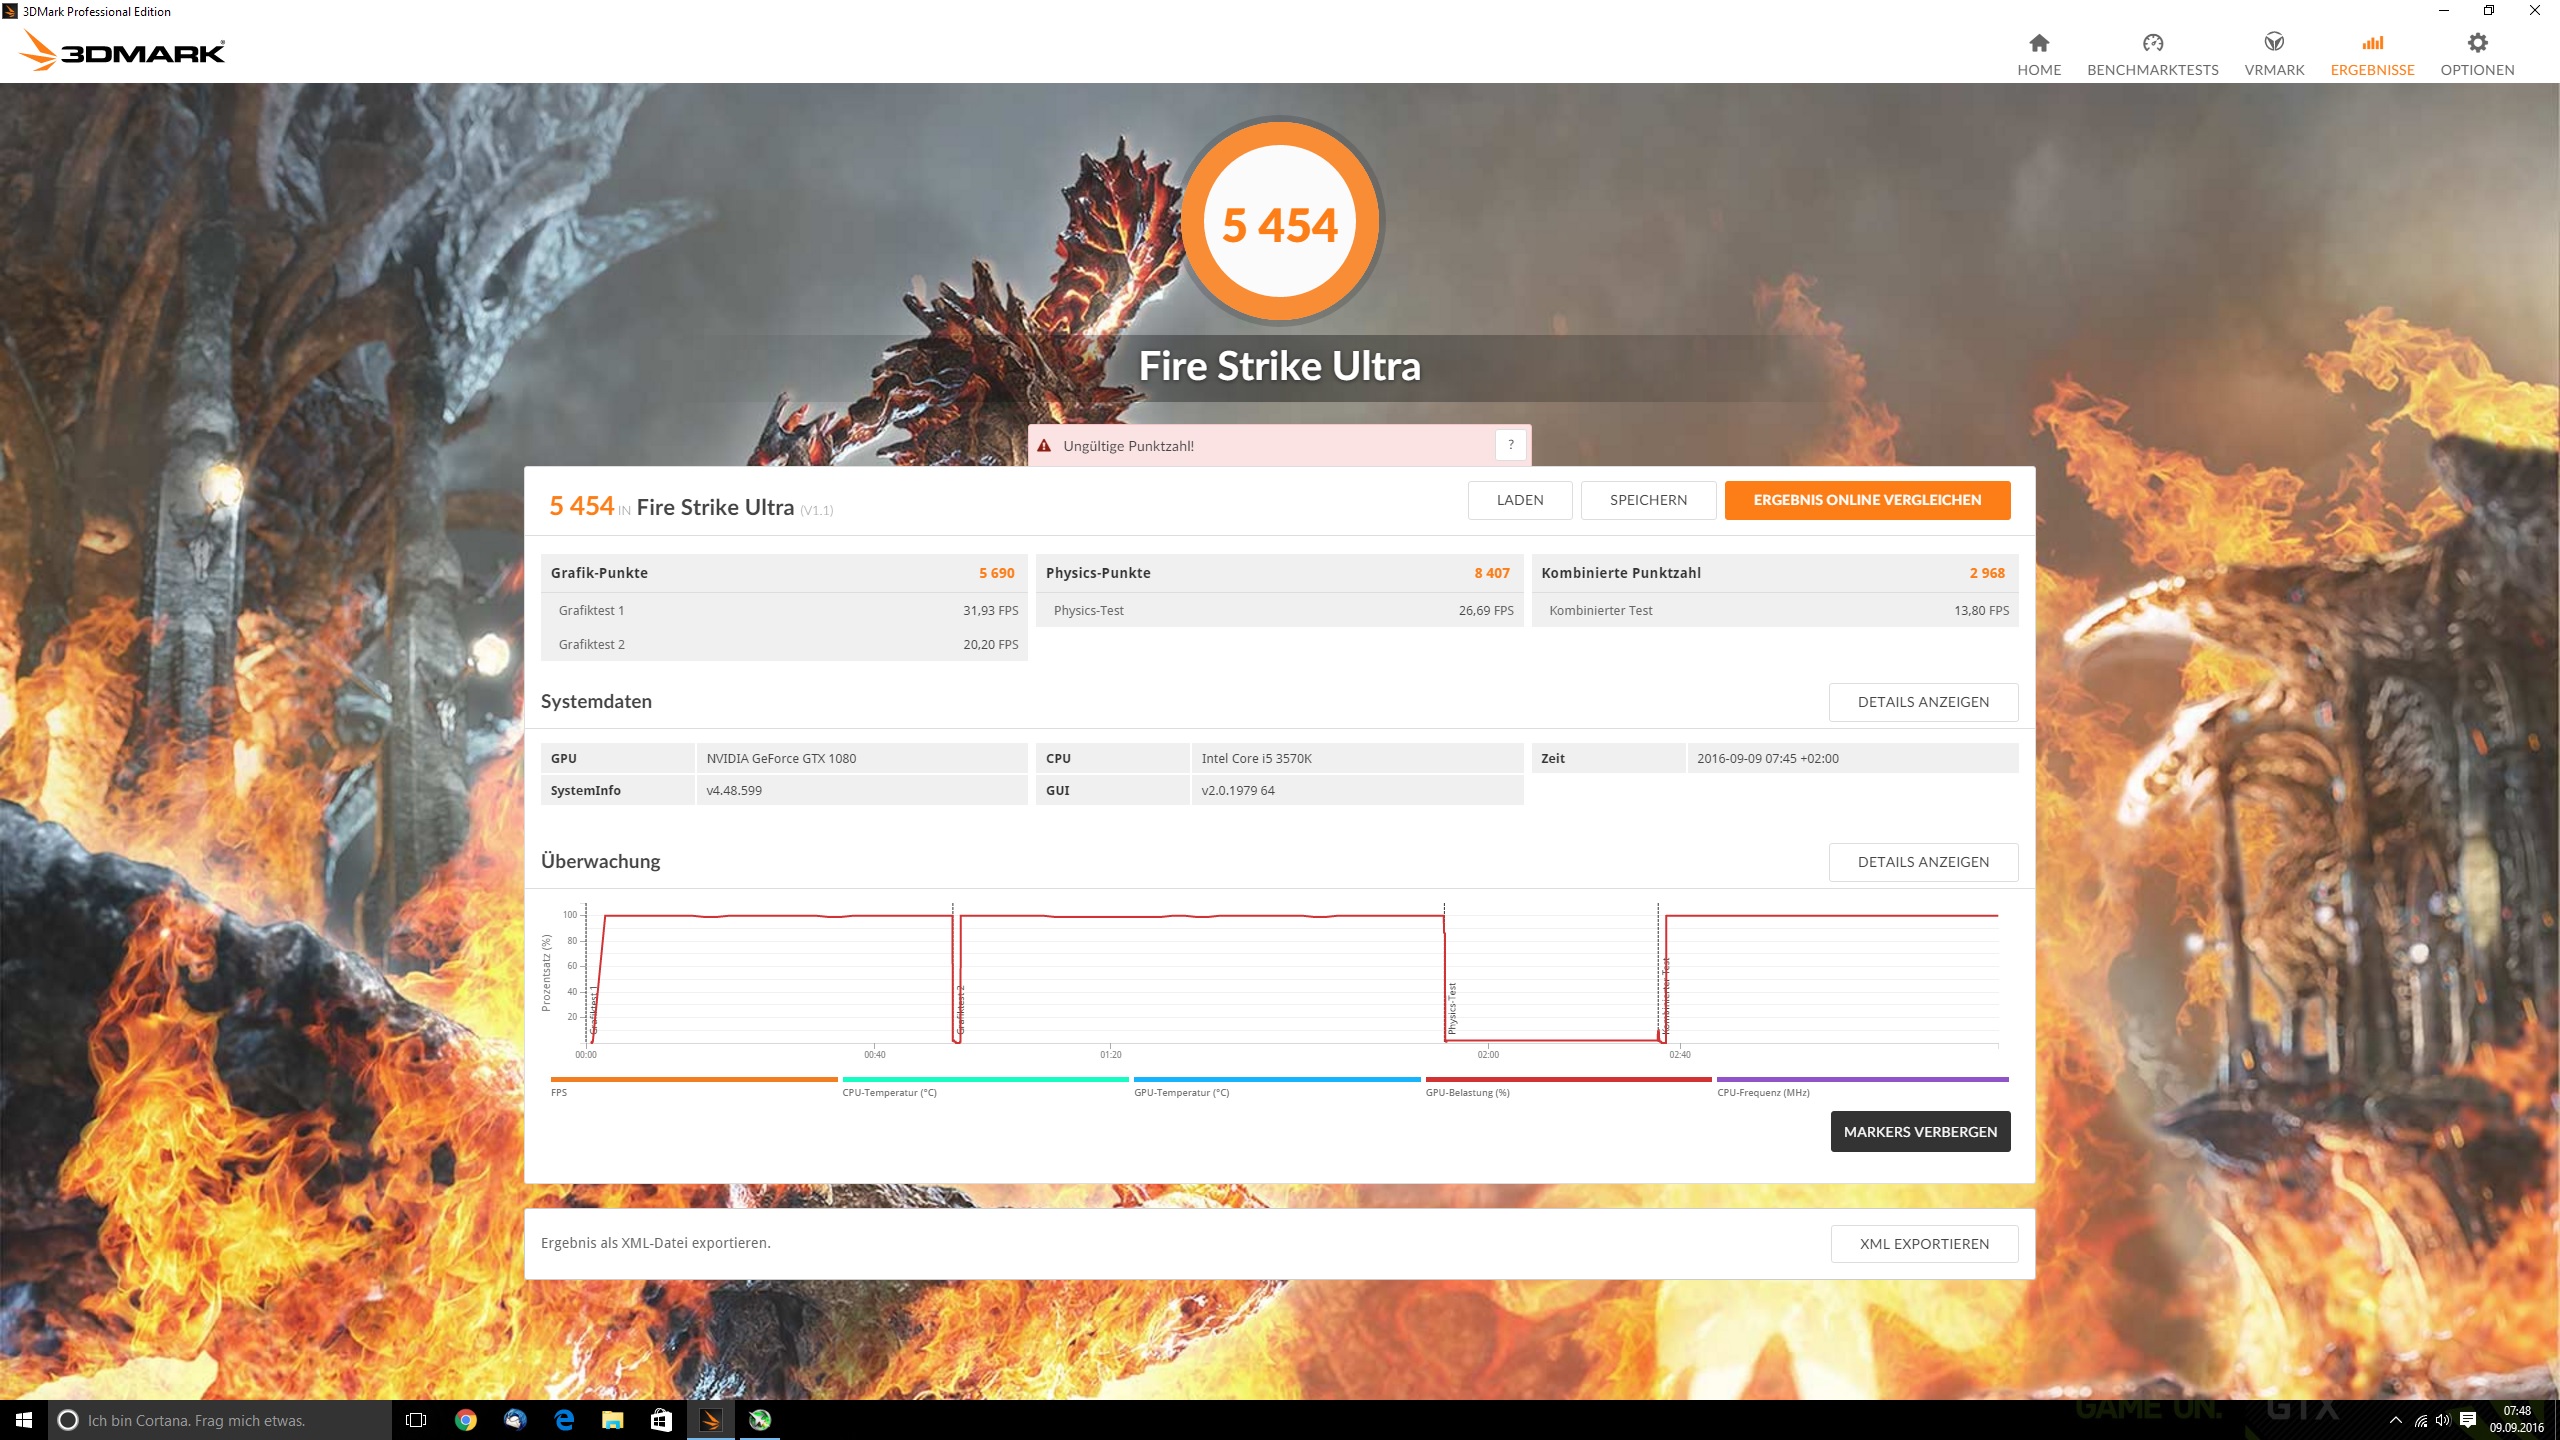The height and width of the screenshot is (1440, 2560).
Task: Open Optionen via gear icon
Action: [2476, 43]
